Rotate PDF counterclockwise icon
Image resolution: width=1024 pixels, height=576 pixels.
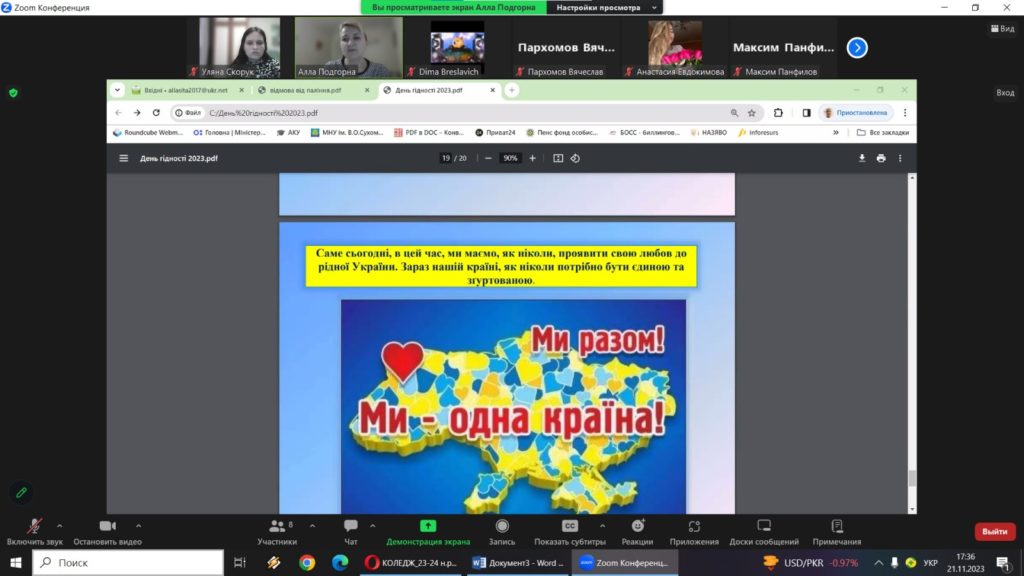(x=575, y=158)
